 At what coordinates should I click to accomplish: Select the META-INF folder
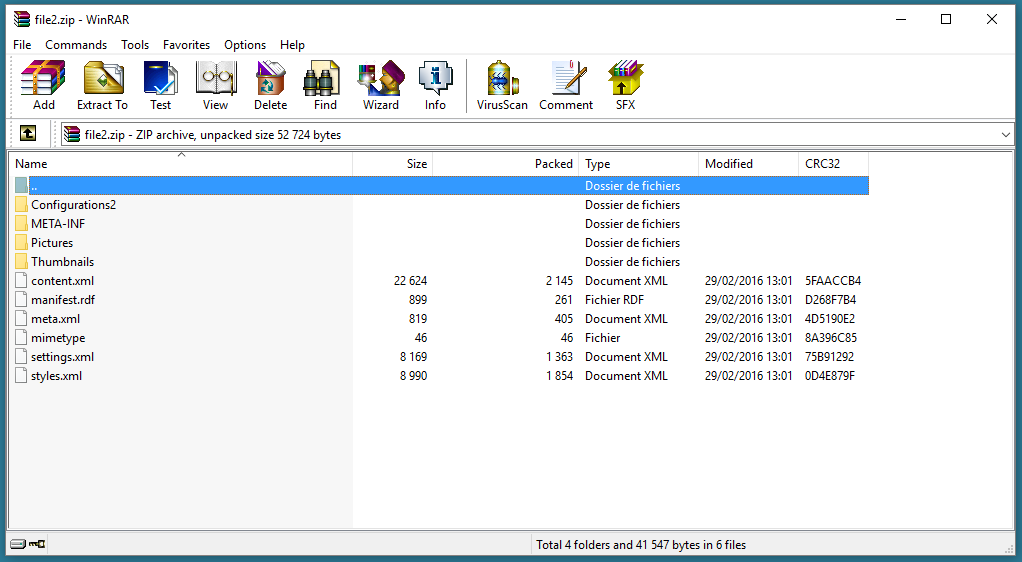coord(58,224)
